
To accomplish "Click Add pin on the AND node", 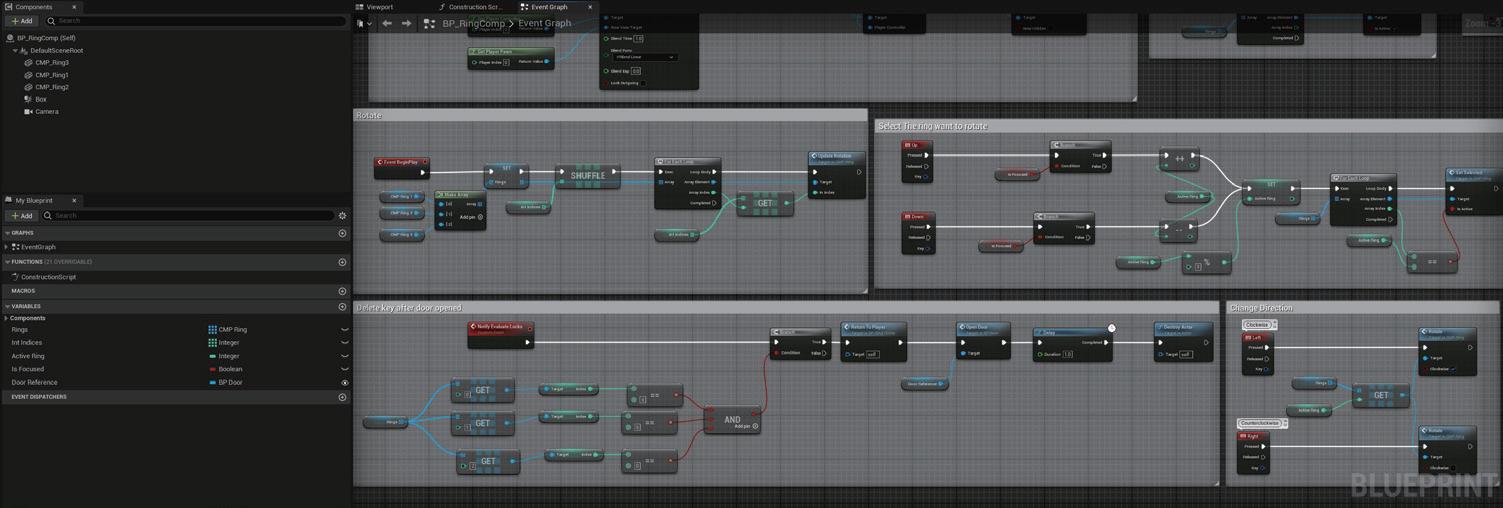I will click(x=745, y=426).
